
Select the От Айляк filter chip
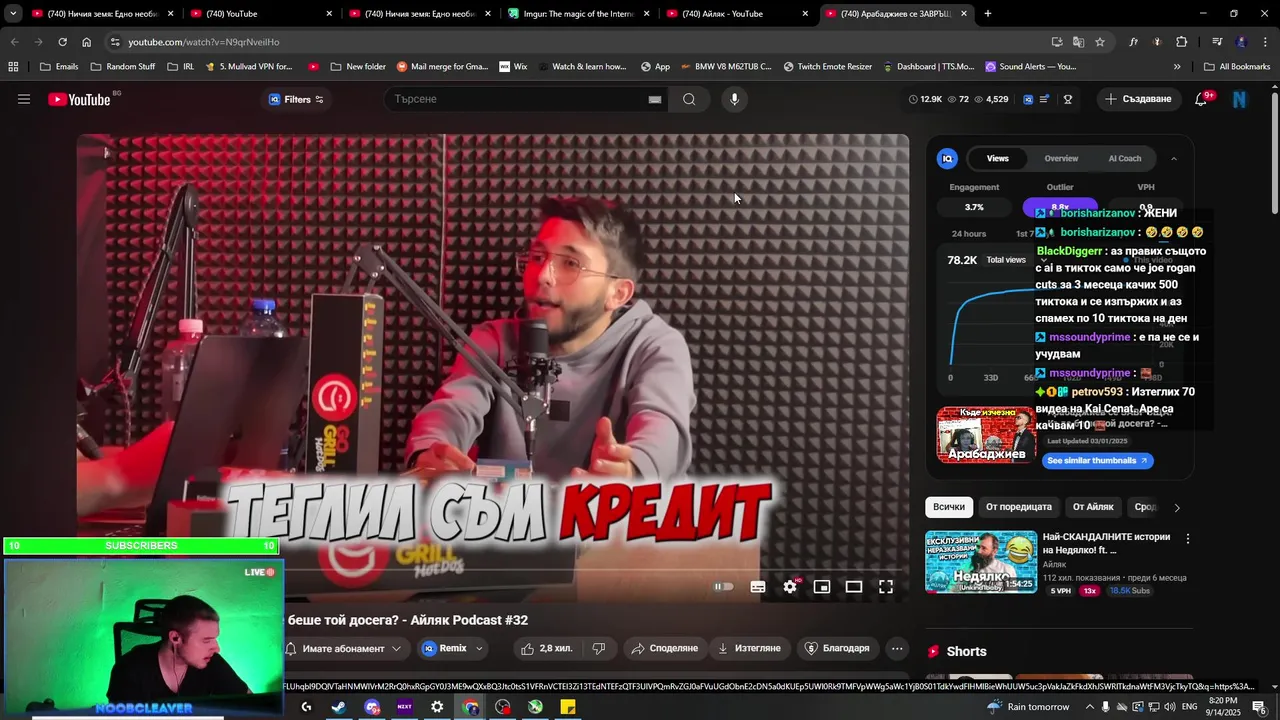coord(1093,507)
